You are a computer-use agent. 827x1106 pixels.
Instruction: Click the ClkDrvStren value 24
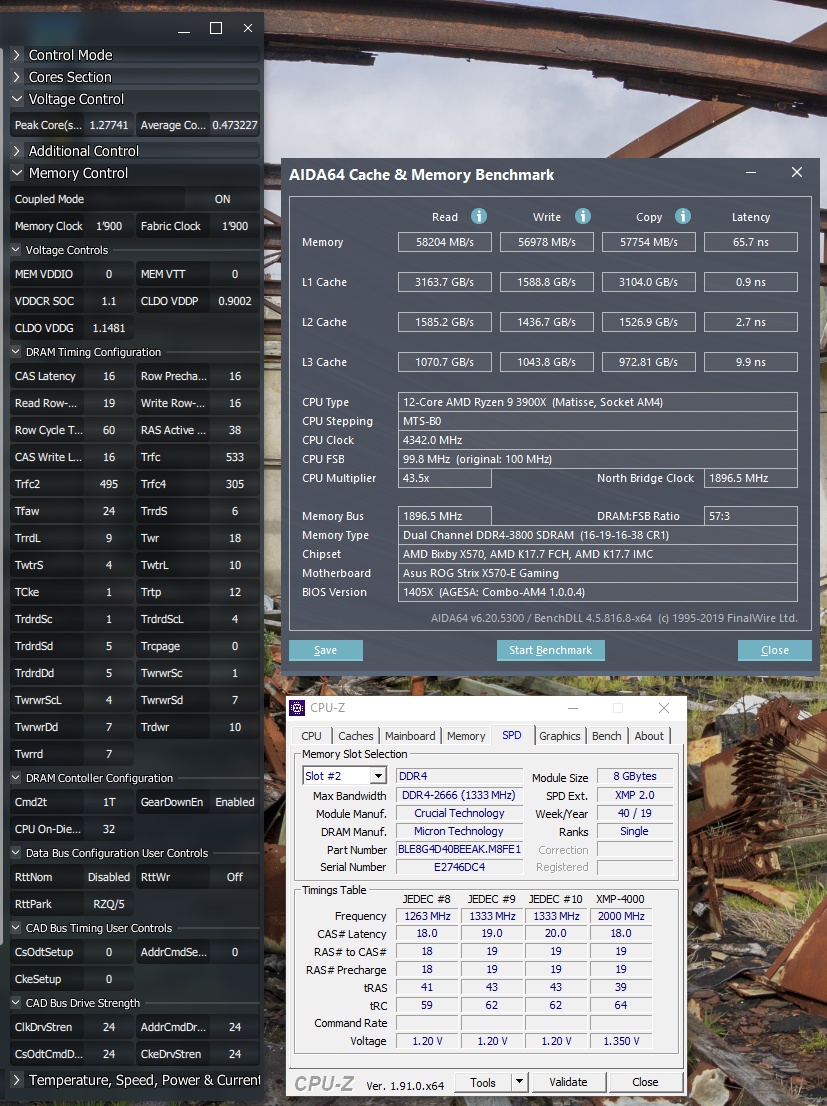pyautogui.click(x=109, y=1027)
